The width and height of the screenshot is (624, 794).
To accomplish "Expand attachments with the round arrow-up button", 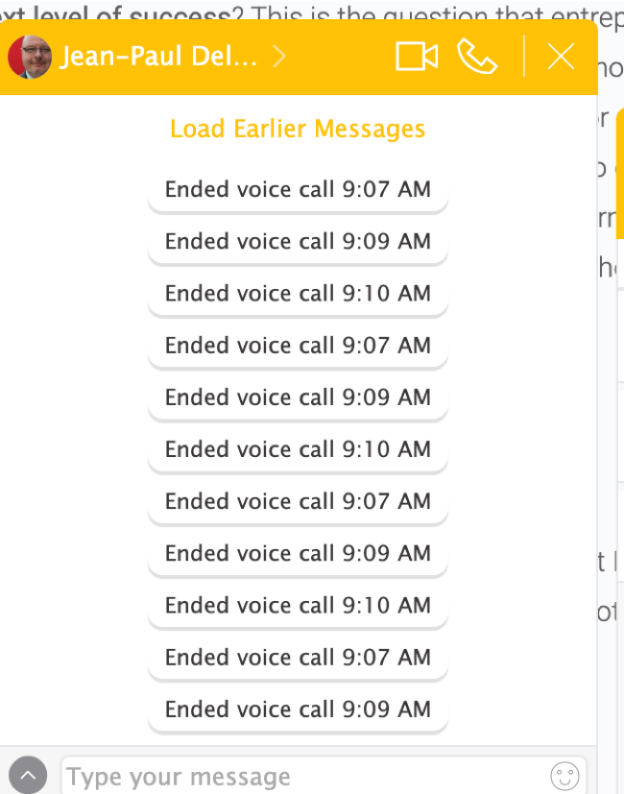I will (28, 775).
